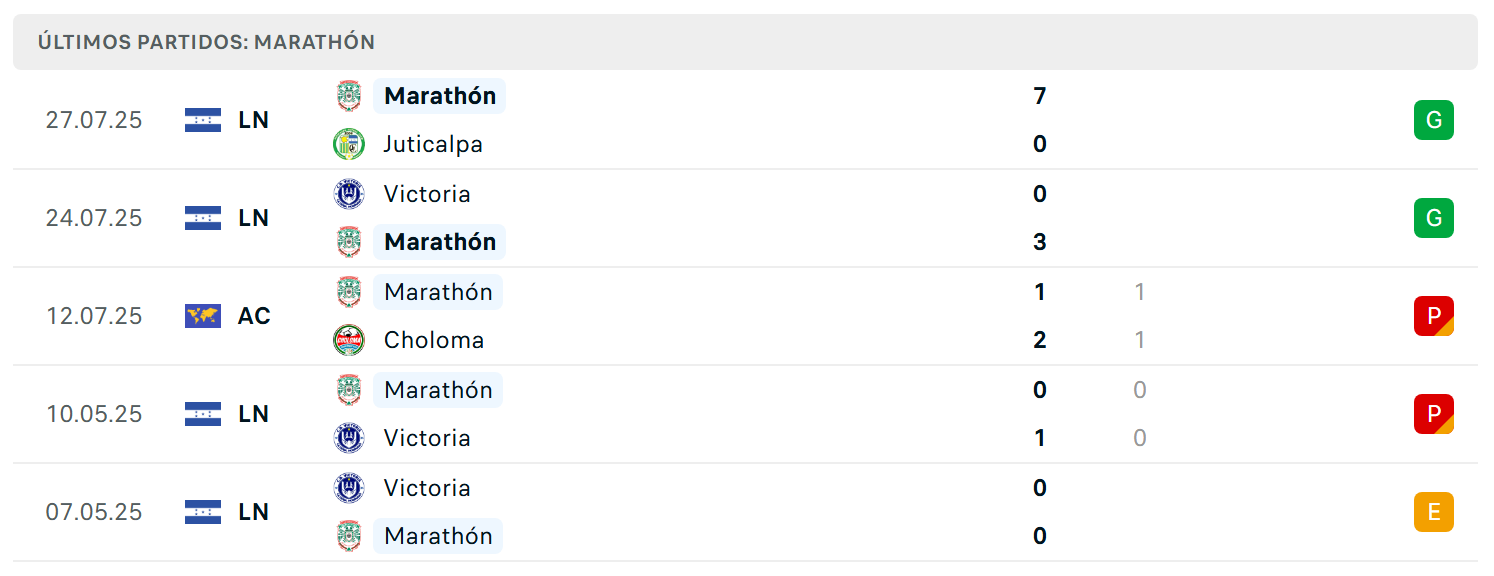The image size is (1494, 576).
Task: Open the AC competition label on 12.07.25
Action: (x=254, y=316)
